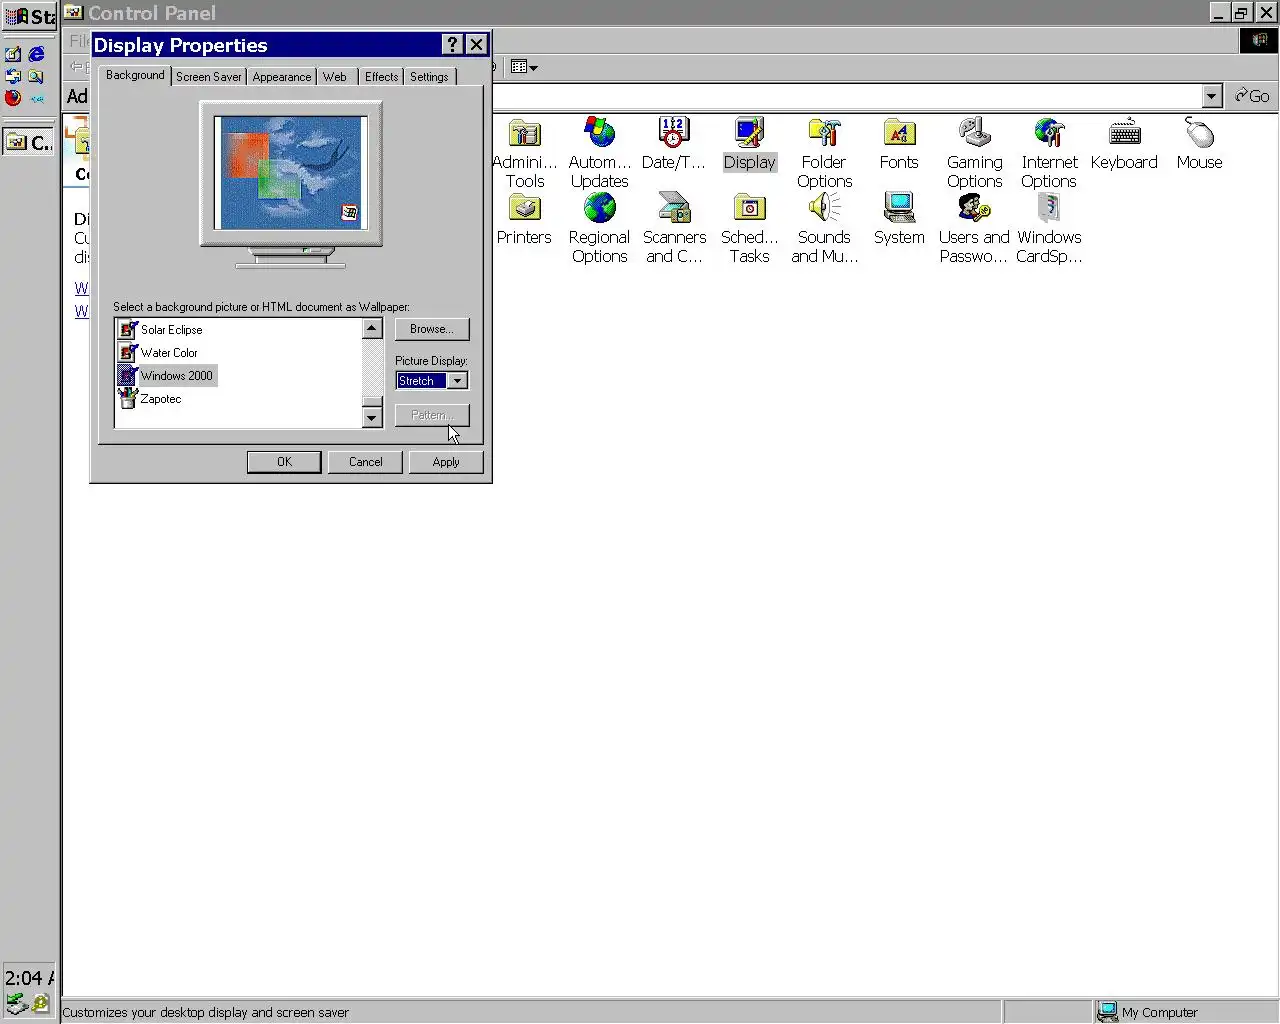Click the taskbar clock showing 2:04

point(29,978)
